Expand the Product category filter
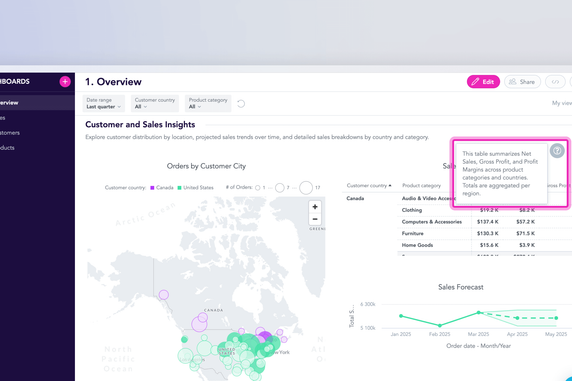This screenshot has width=572, height=381. coord(208,103)
